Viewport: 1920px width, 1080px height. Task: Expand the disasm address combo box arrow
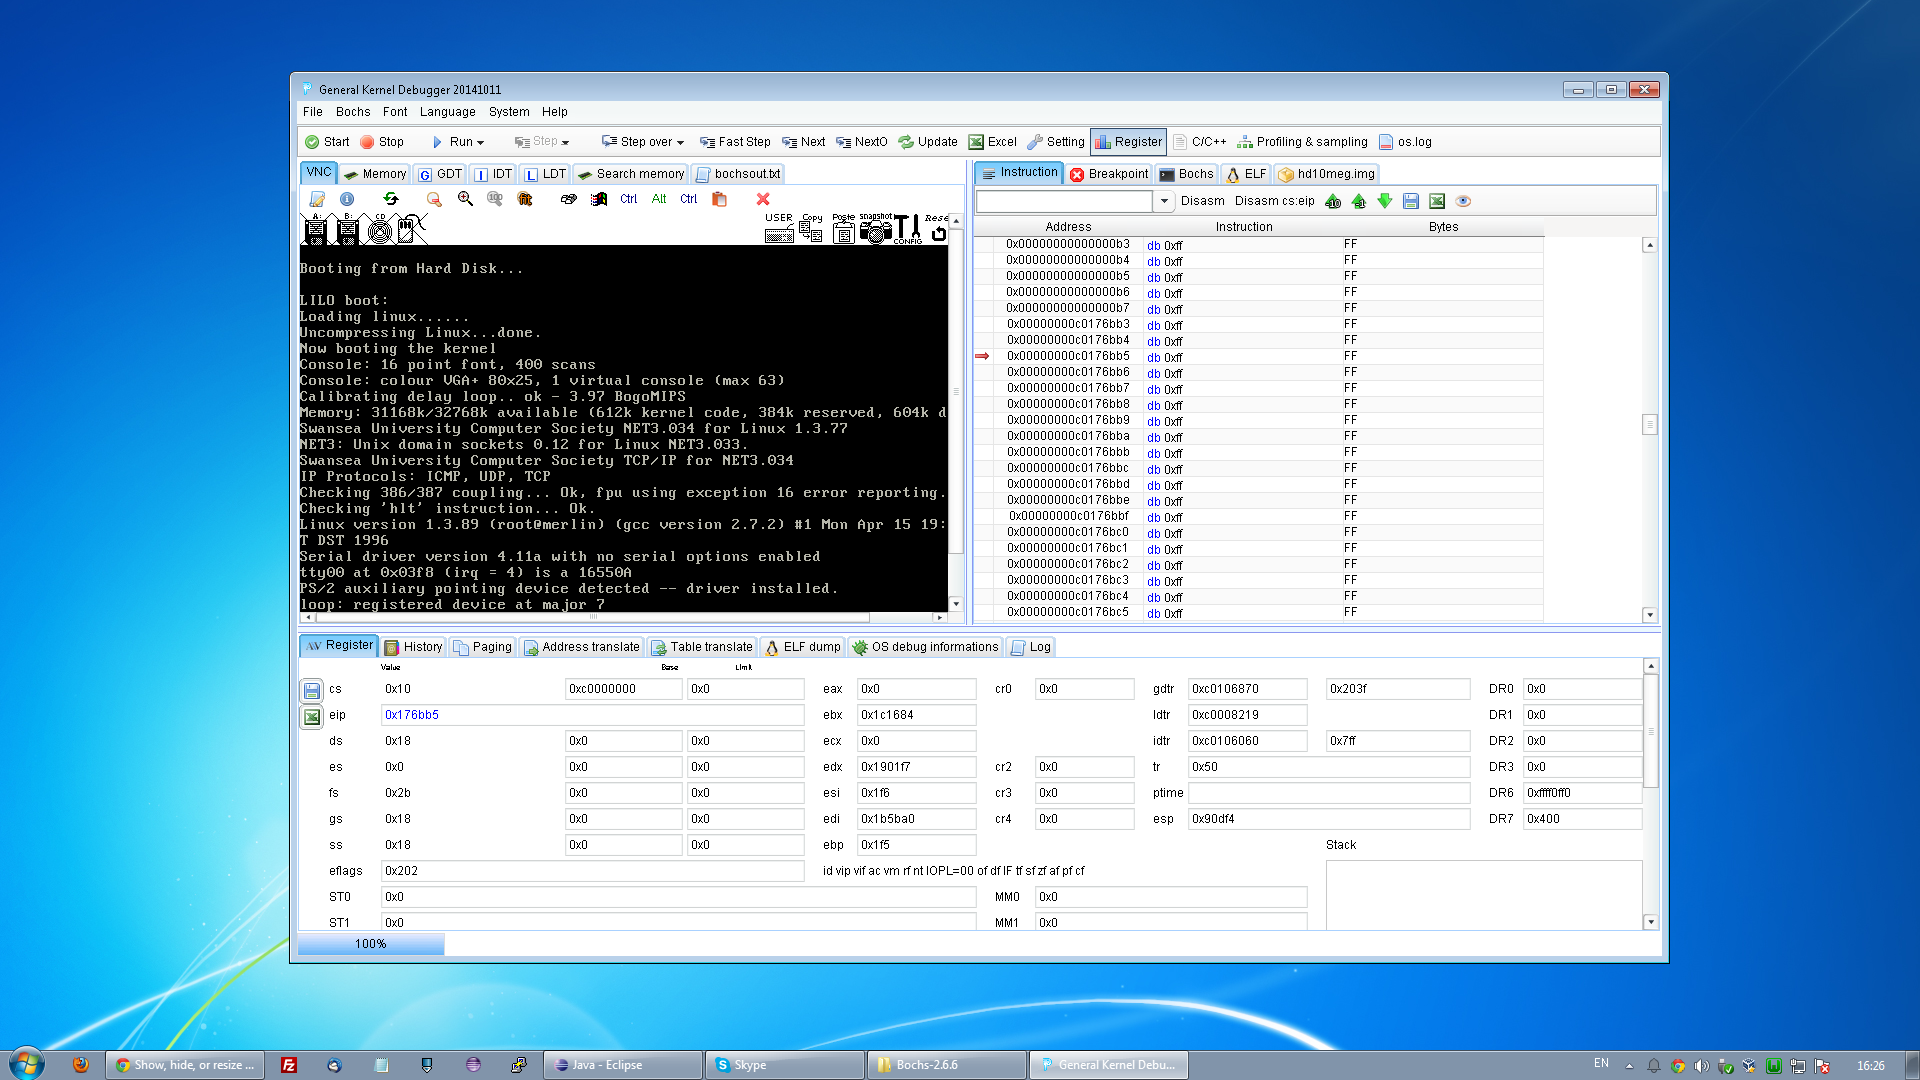(x=1164, y=201)
